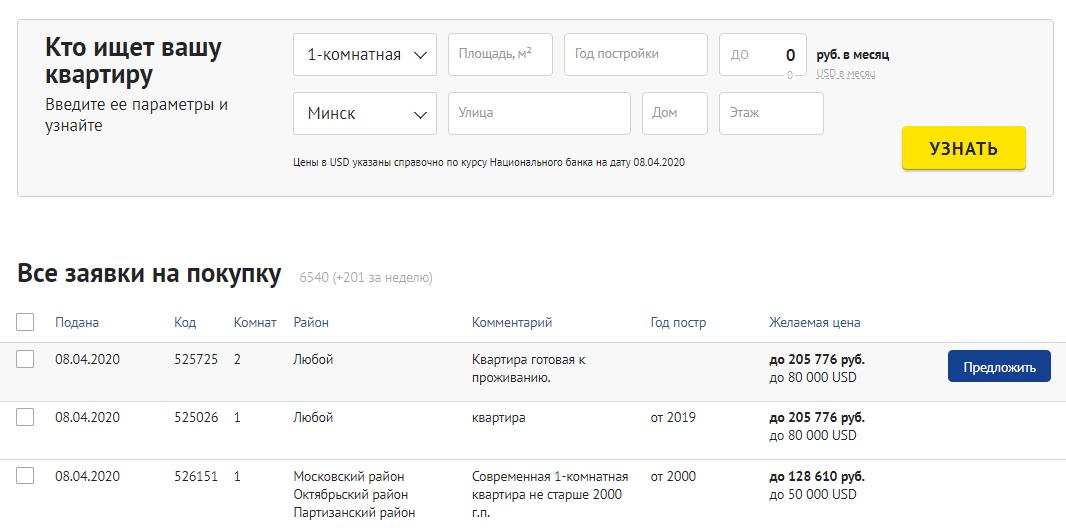Screen dimensions: 1066x531
Task: Check the box for request 525725
Action: (25, 359)
